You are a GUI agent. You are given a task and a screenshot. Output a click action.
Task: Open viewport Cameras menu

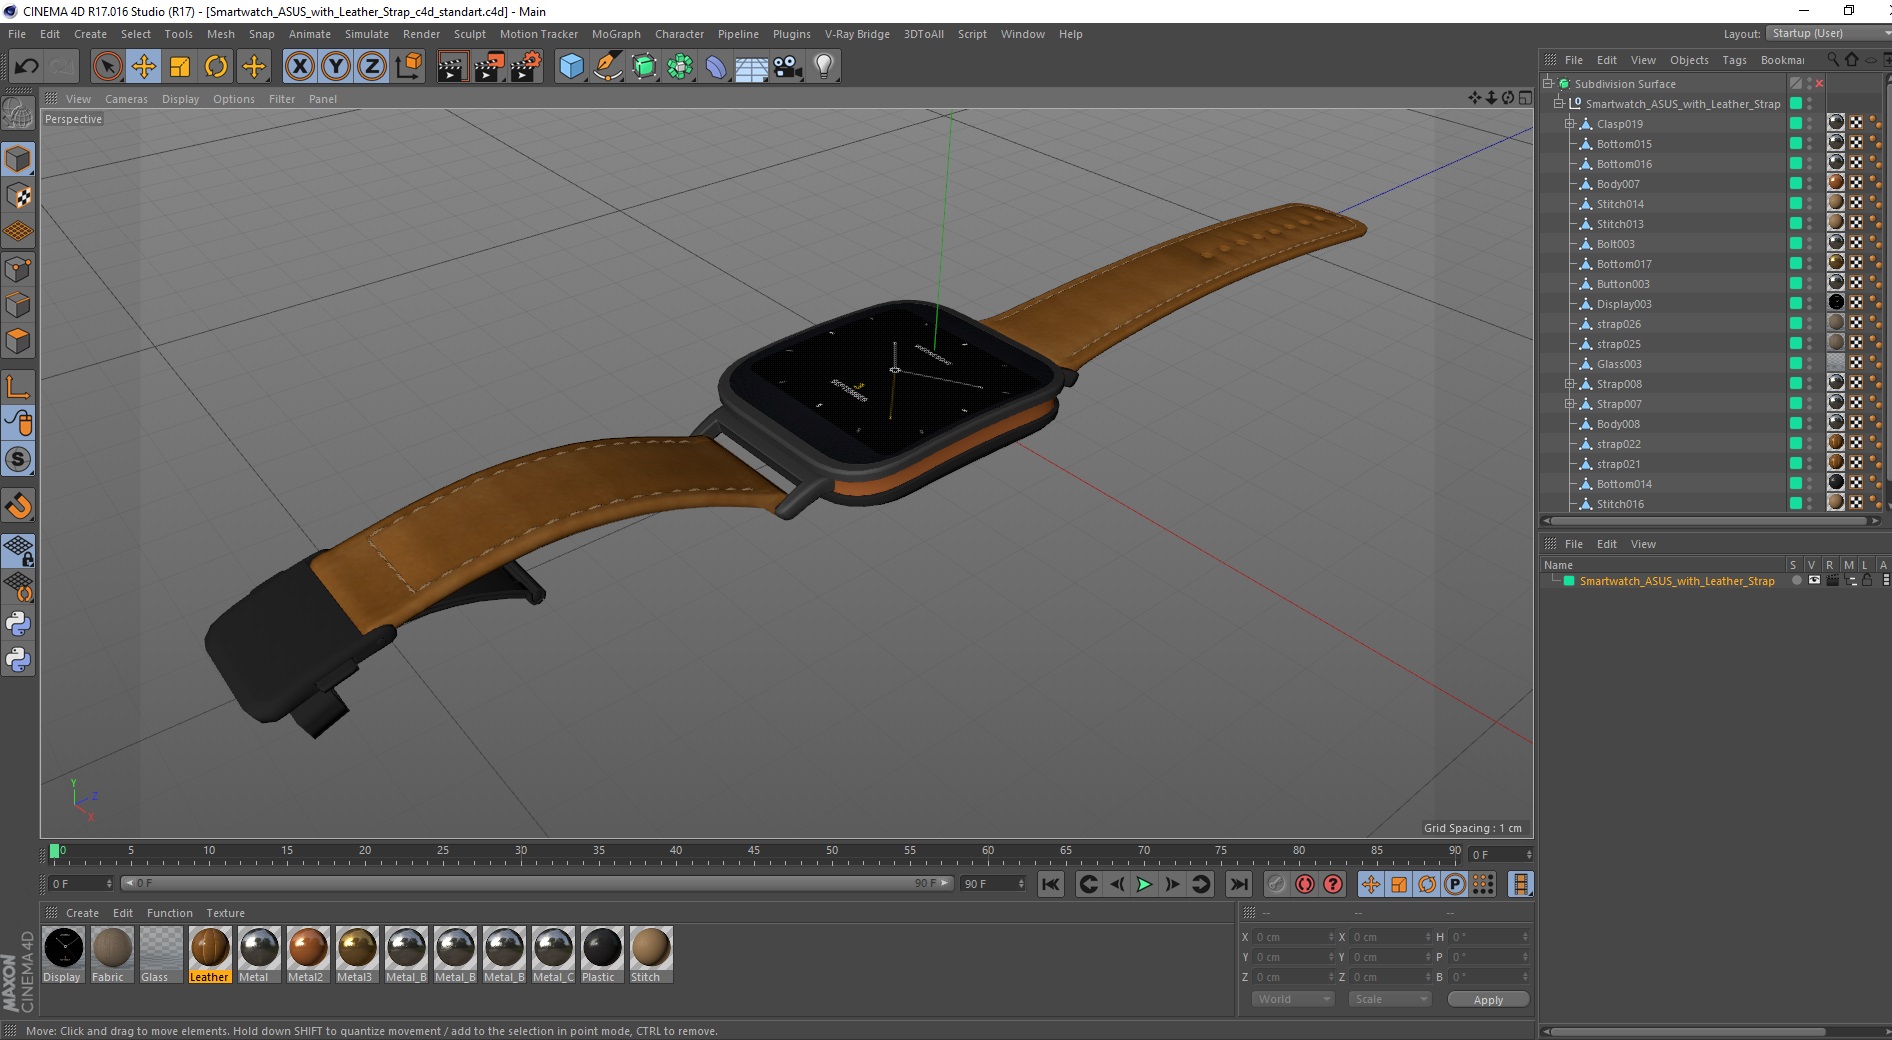[126, 99]
